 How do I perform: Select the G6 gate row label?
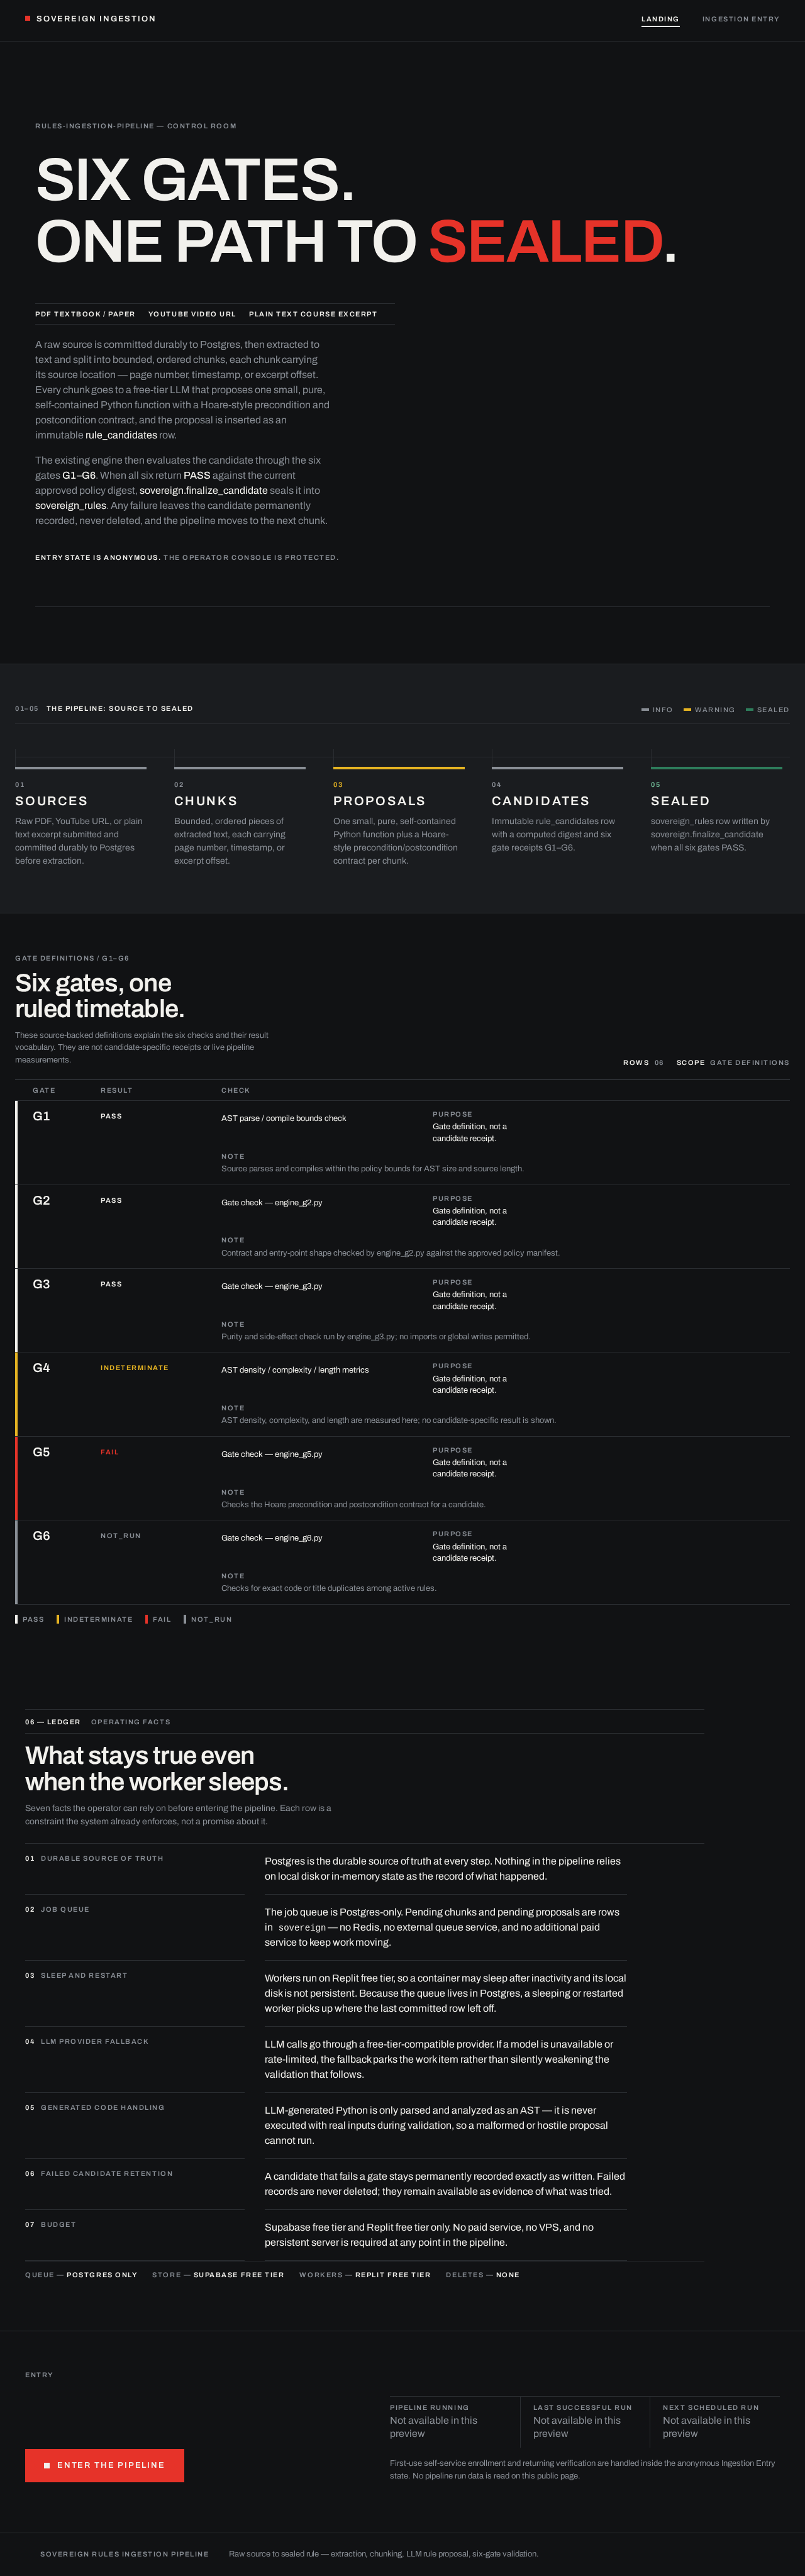[x=41, y=1536]
